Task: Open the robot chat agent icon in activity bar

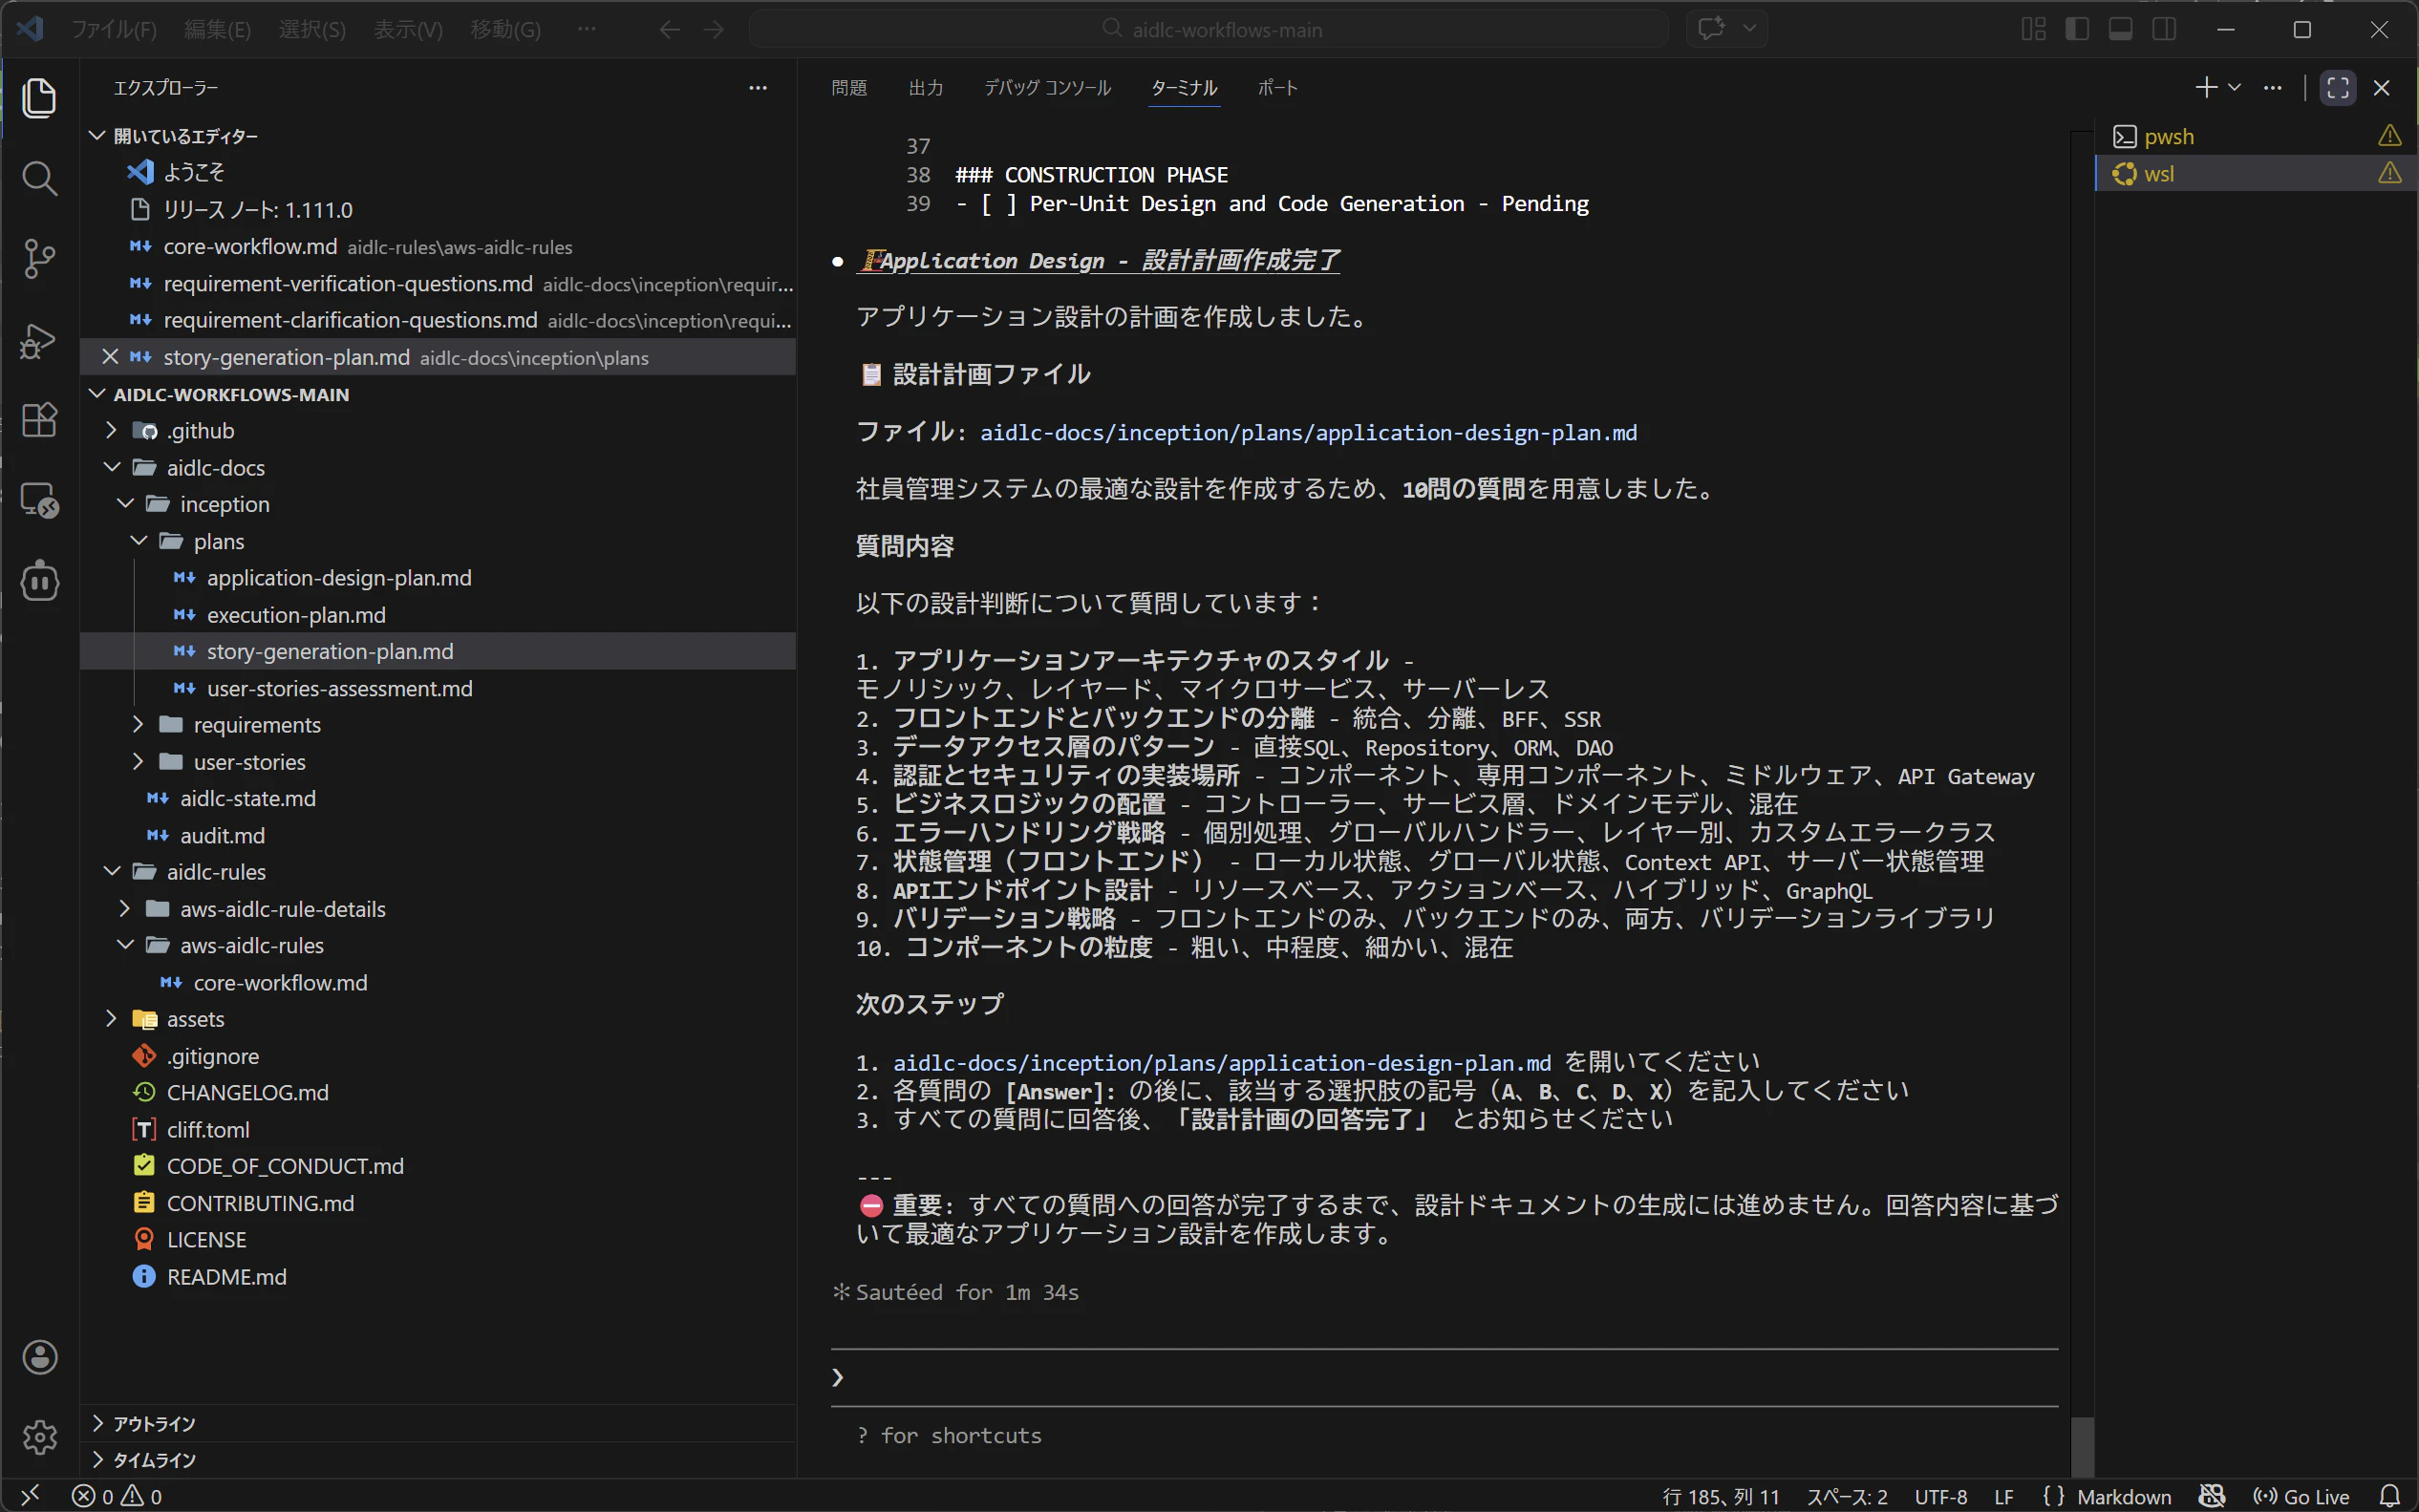Action: pos(39,581)
